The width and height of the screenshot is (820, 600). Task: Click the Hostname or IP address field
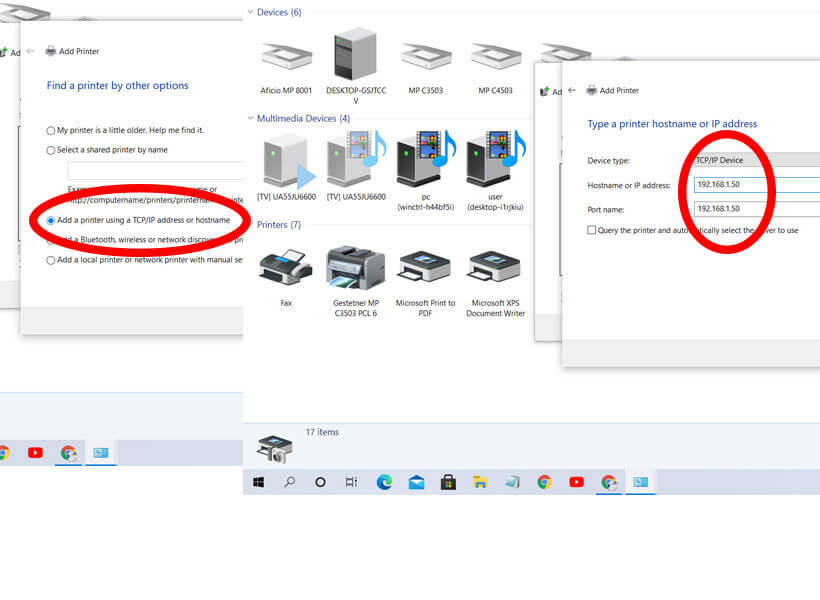[x=756, y=185]
